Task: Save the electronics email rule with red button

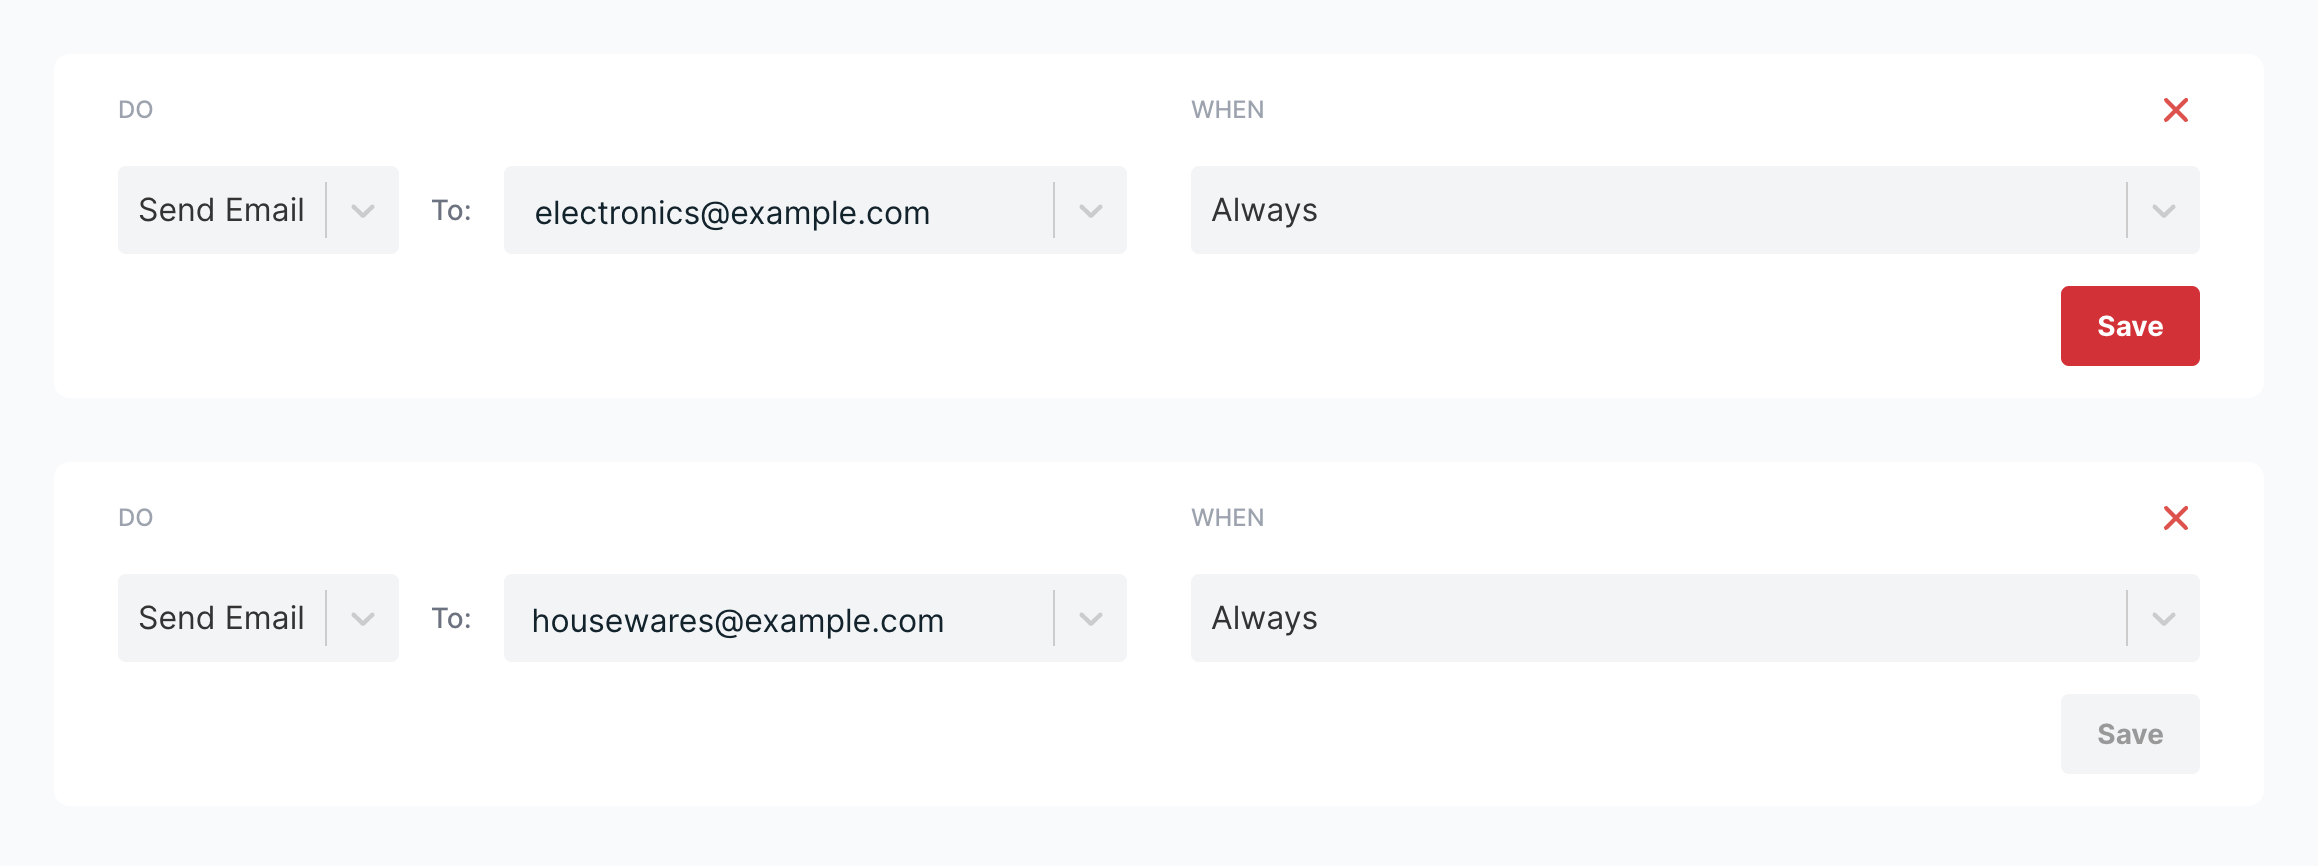Action: click(x=2129, y=326)
